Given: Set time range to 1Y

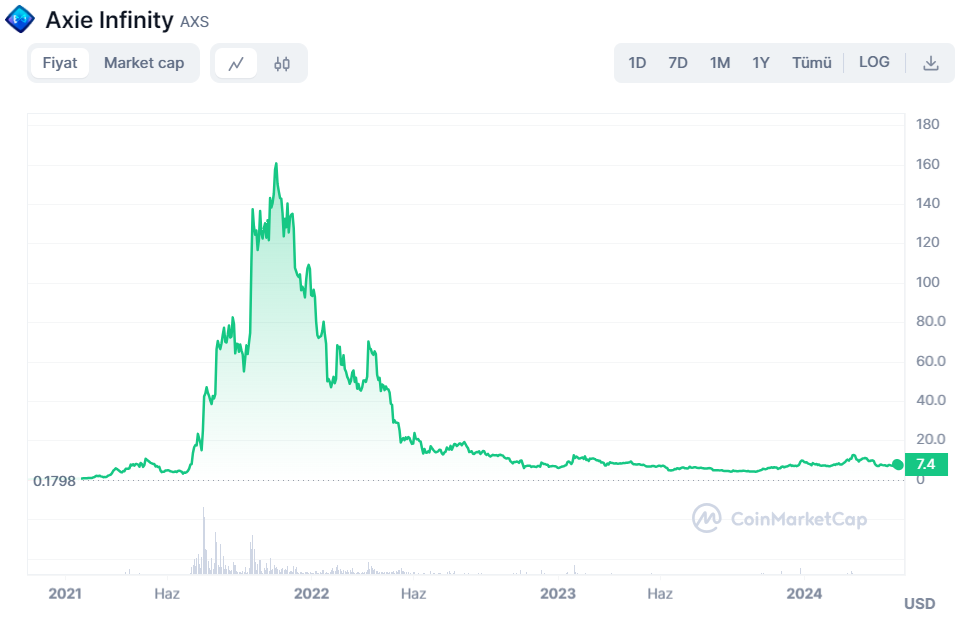Looking at the screenshot, I should click(761, 63).
